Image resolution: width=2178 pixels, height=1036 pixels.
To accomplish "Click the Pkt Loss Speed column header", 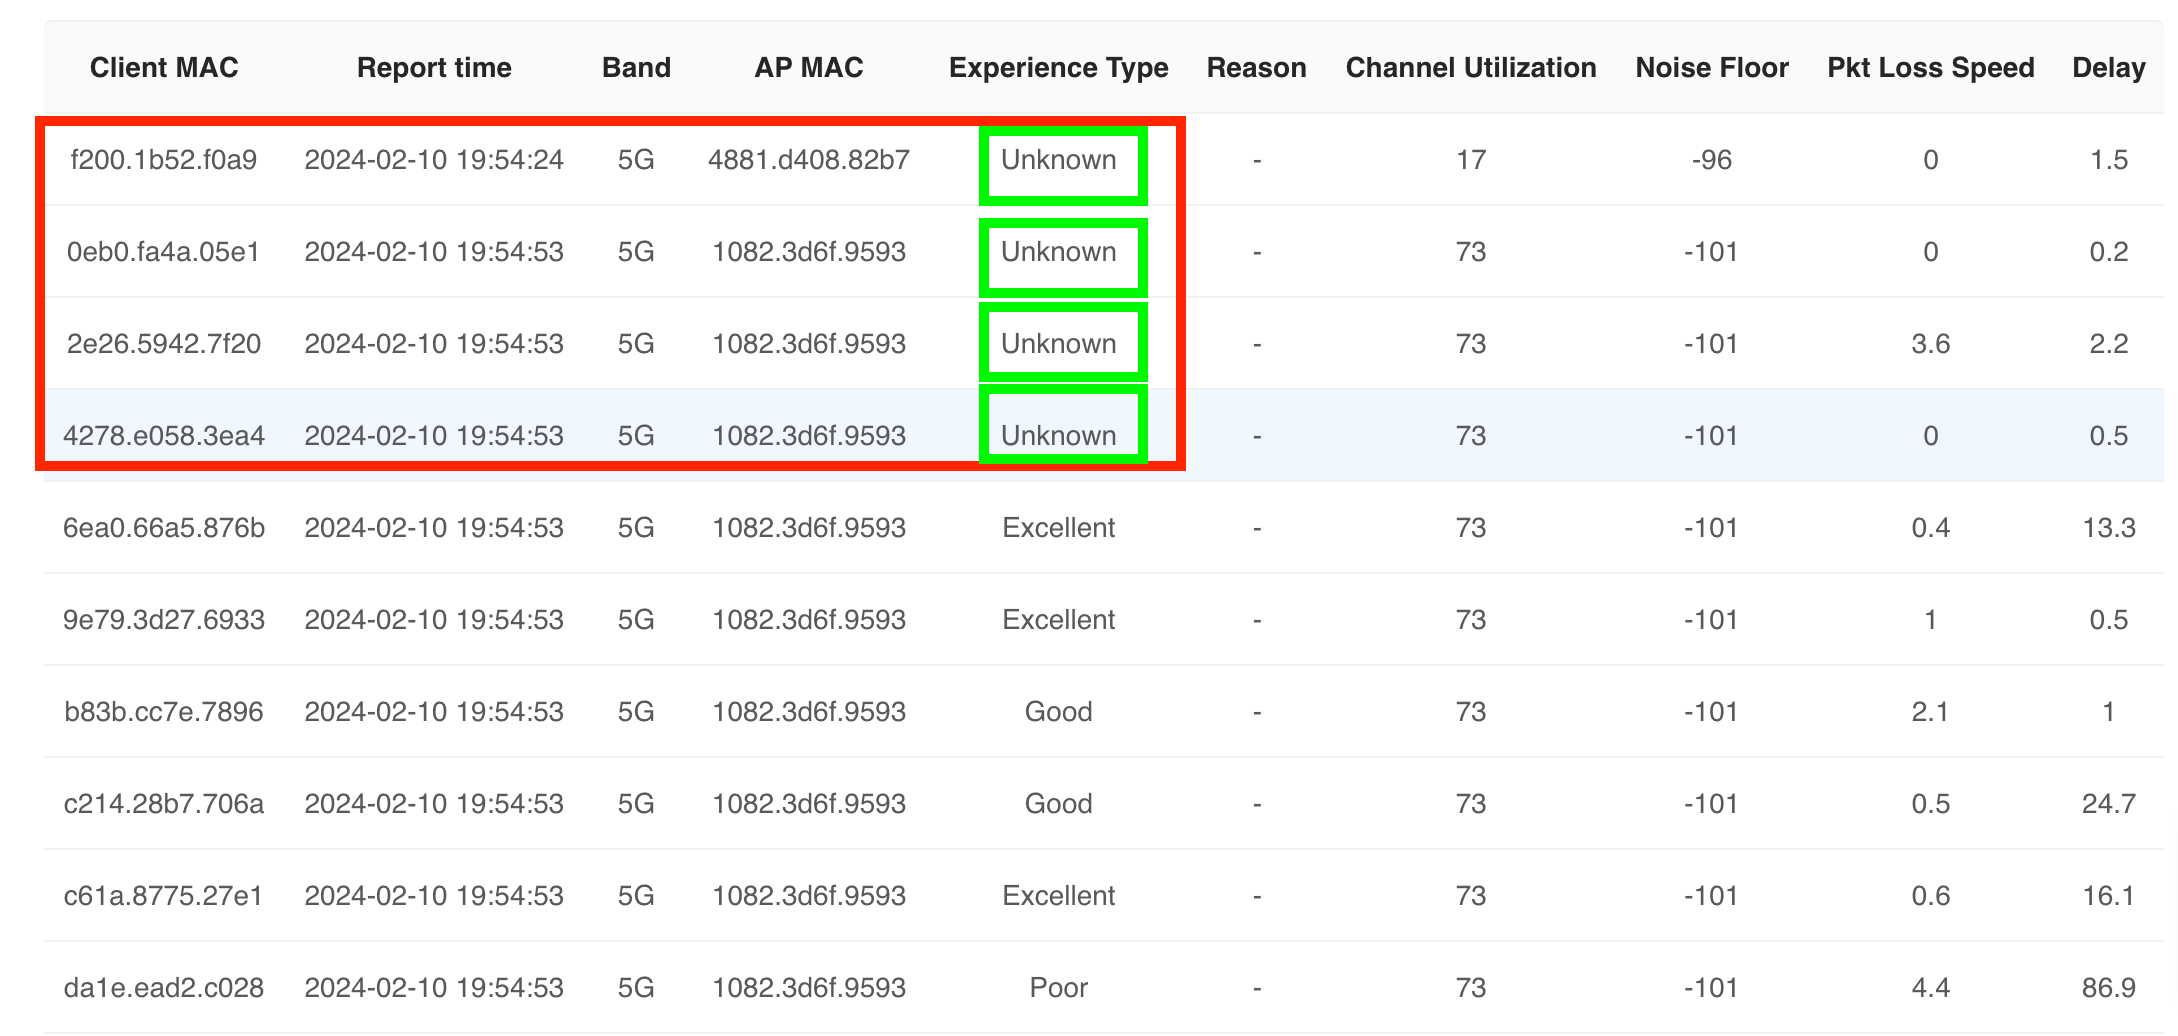I will click(x=1931, y=68).
